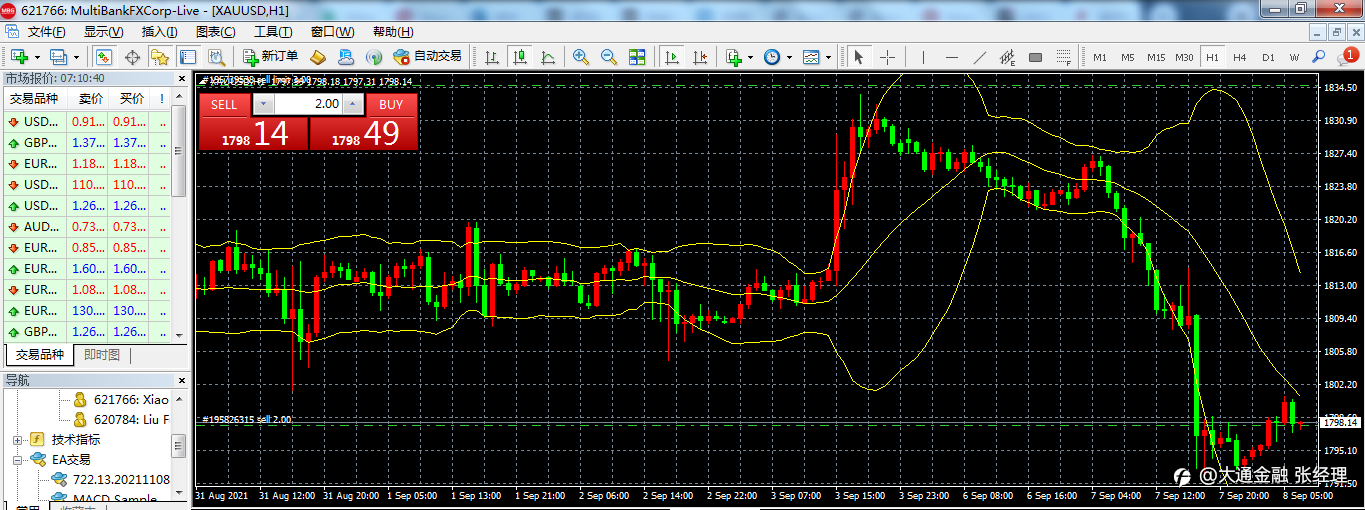Open the chat notifications icon with badge
Screen dimensions: 1365x510
(x=1346, y=57)
